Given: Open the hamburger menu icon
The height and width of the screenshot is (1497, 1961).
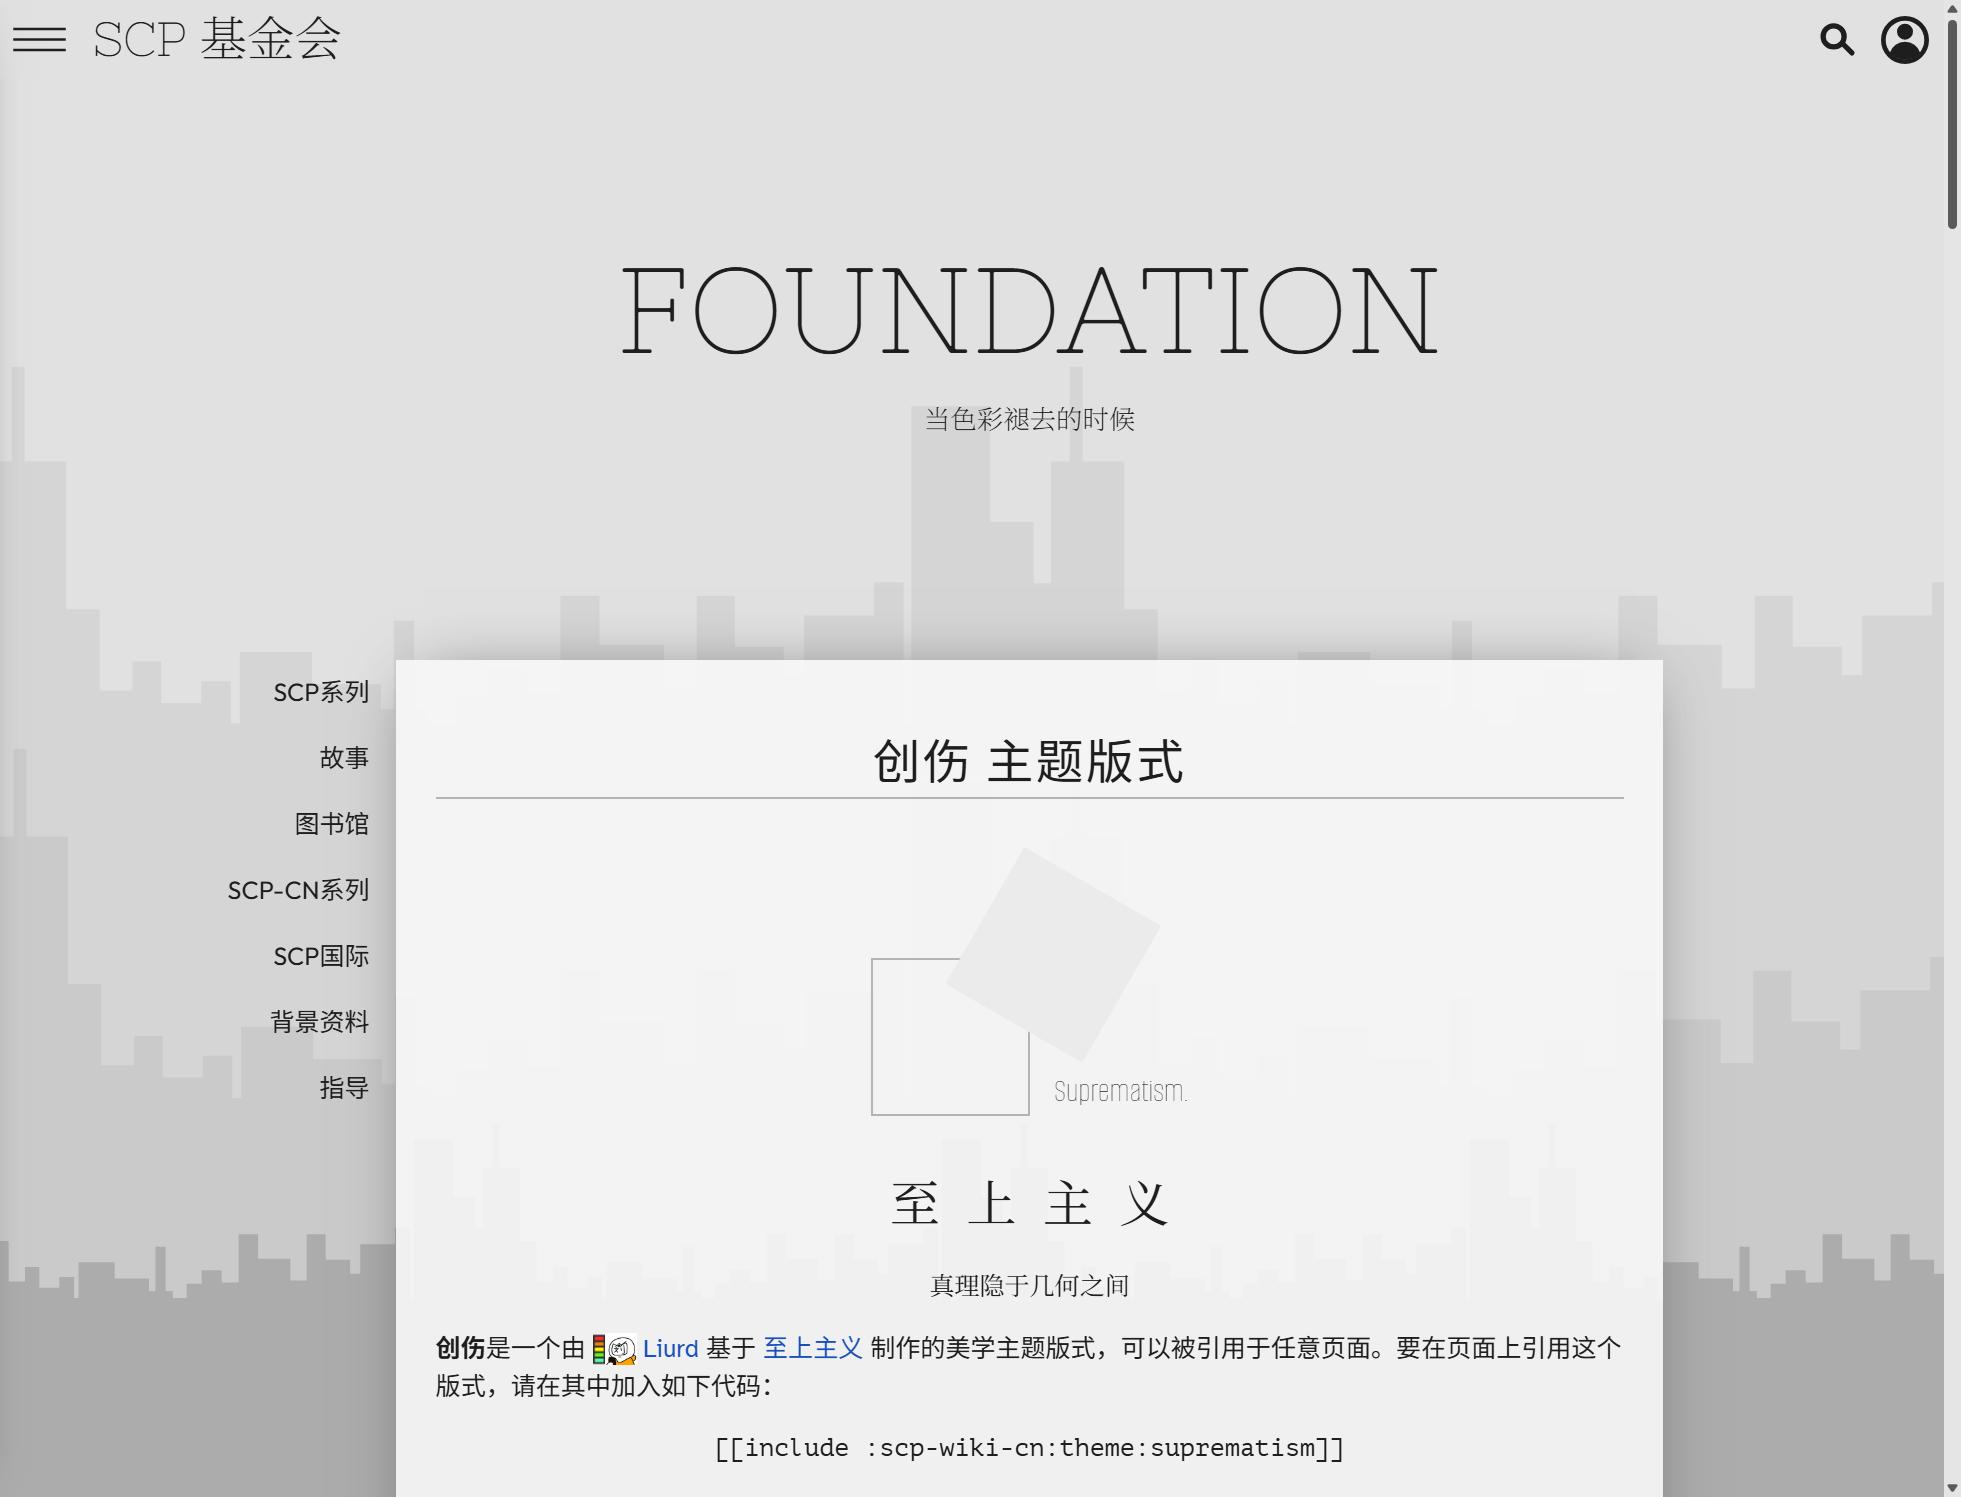Looking at the screenshot, I should click(x=39, y=40).
